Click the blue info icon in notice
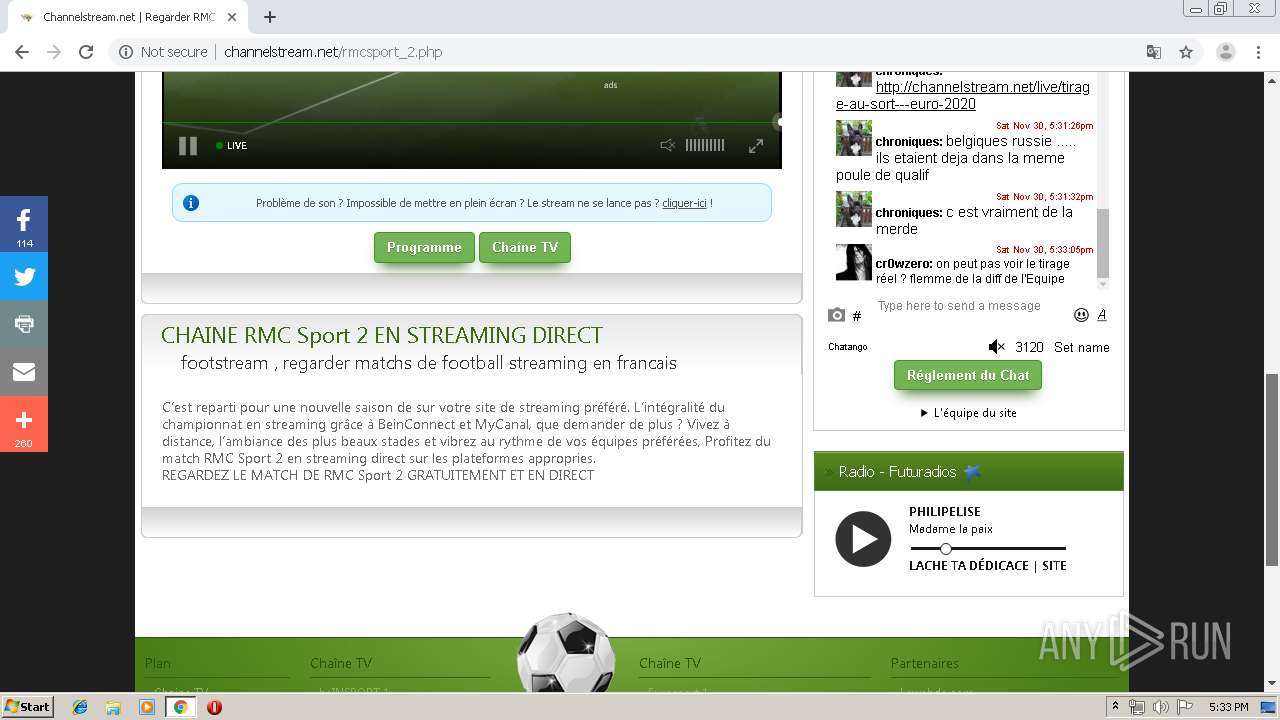Viewport: 1280px width, 720px height. click(x=191, y=203)
